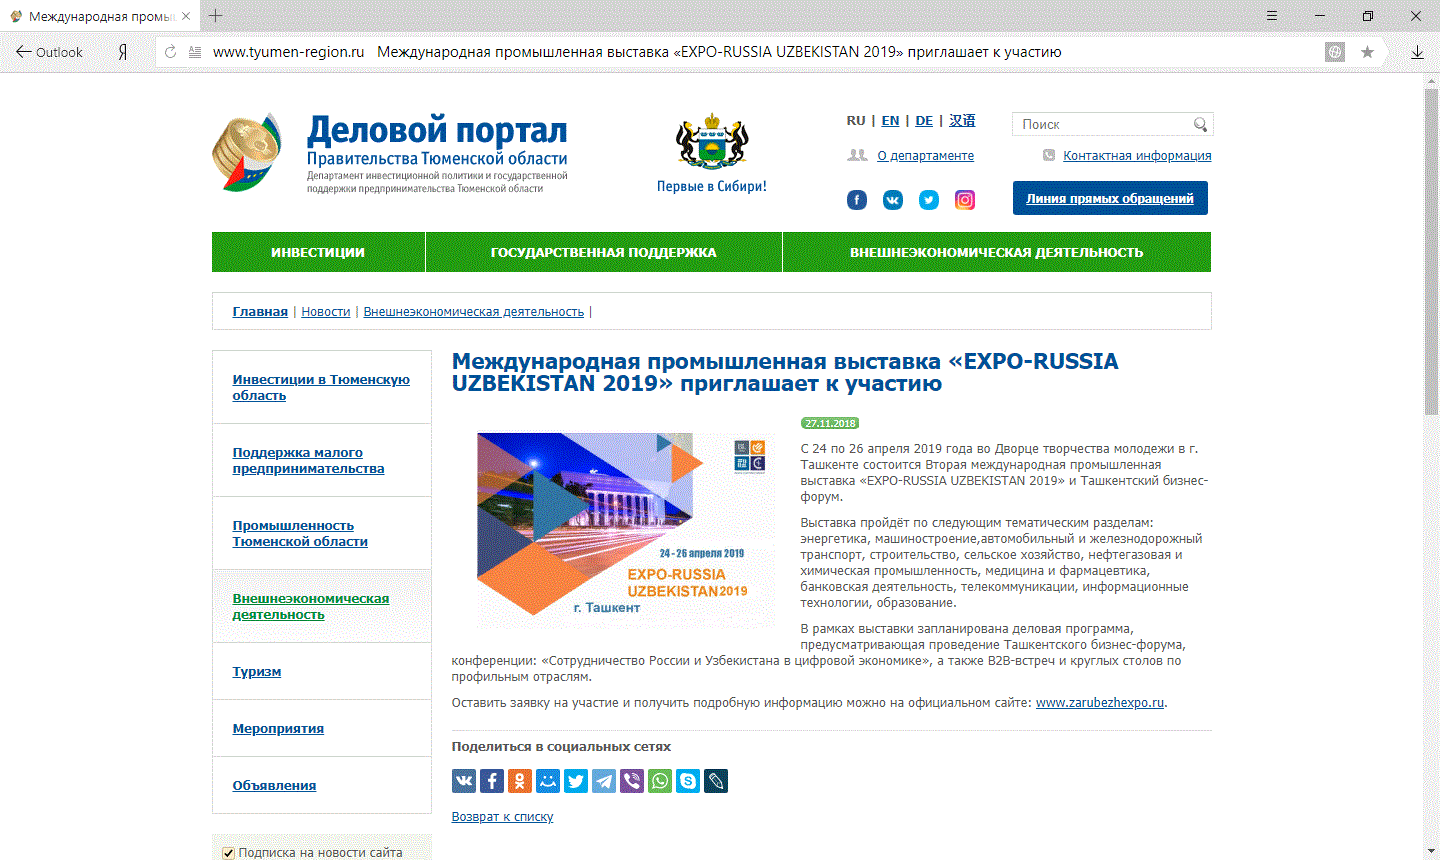Share article via Skype

coord(688,781)
